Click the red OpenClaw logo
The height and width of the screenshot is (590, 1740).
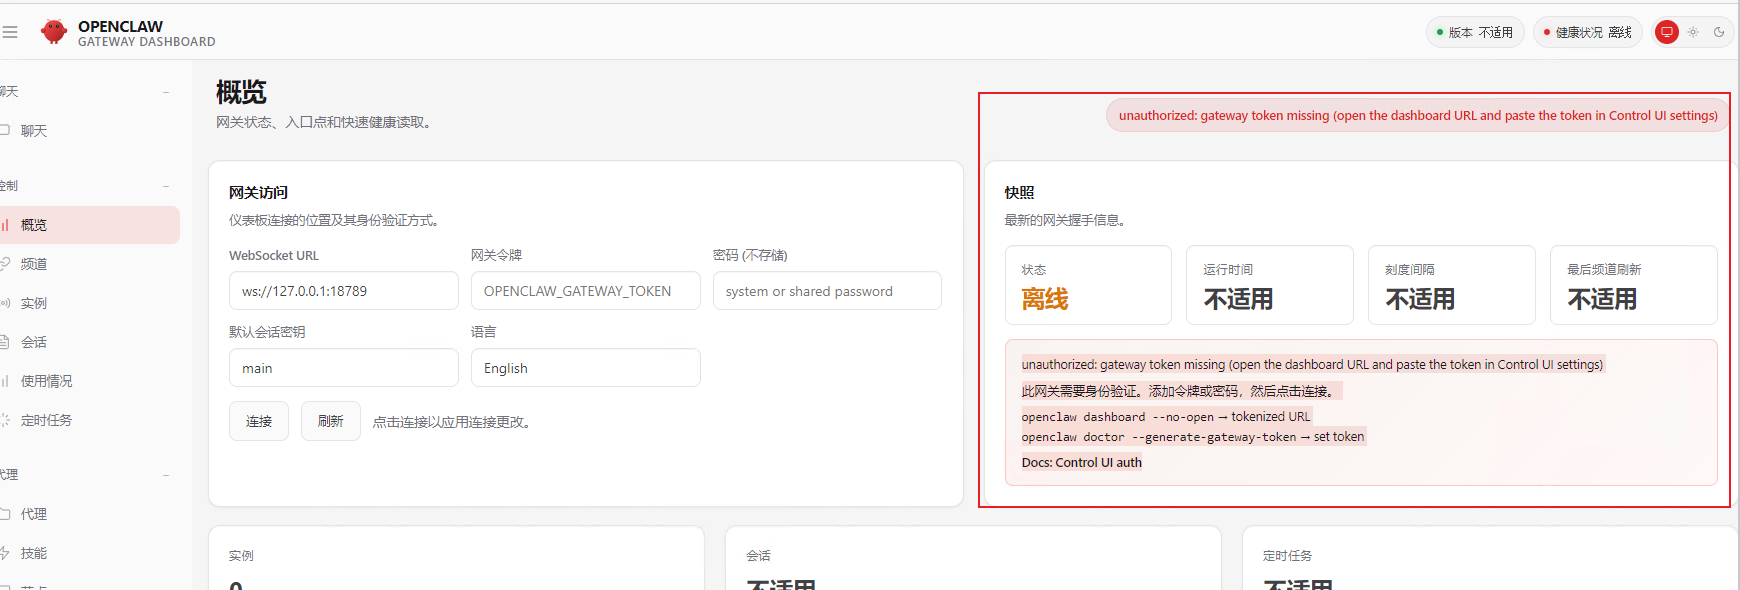[54, 32]
